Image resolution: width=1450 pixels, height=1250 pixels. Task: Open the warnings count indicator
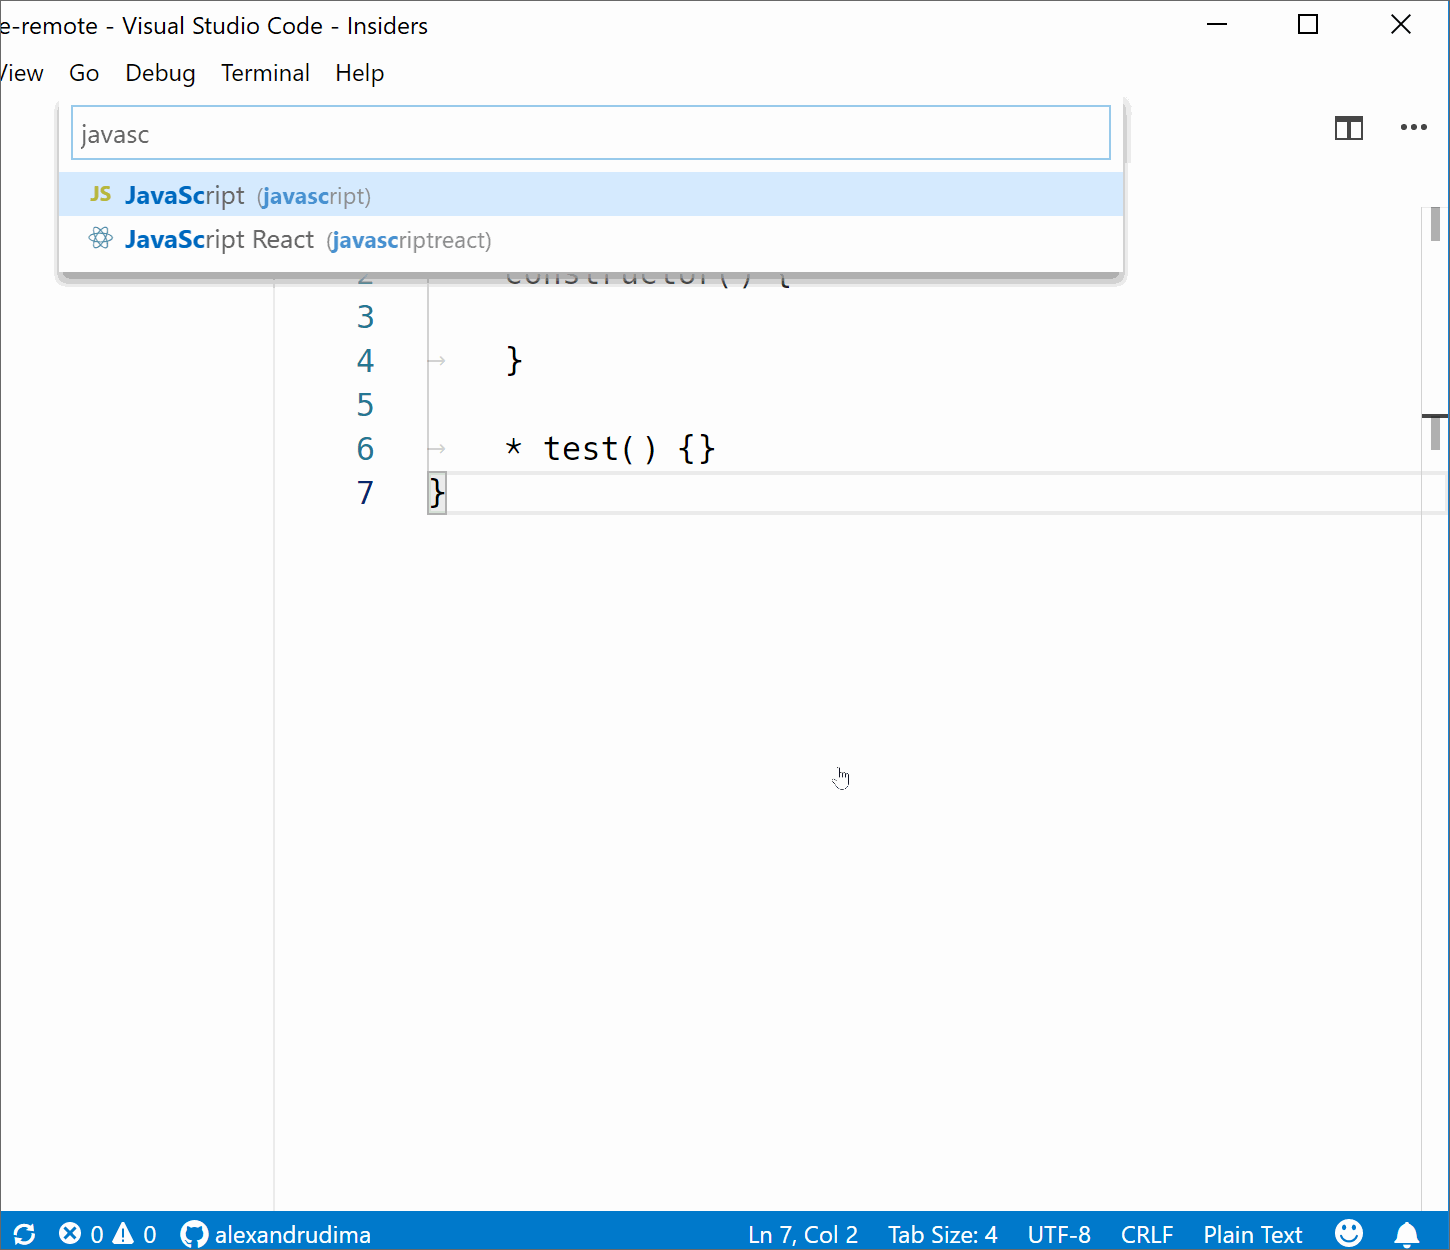tap(135, 1234)
